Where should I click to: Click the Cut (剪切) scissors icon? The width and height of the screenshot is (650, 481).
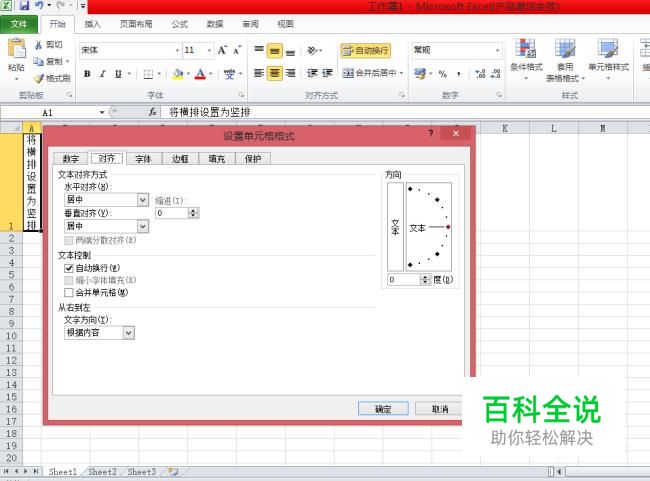(x=39, y=44)
